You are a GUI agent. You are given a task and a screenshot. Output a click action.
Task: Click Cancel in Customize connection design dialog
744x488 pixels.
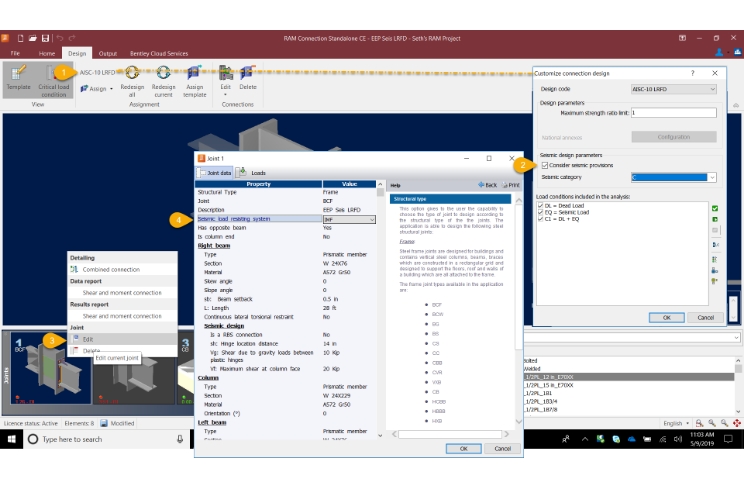[706, 318]
